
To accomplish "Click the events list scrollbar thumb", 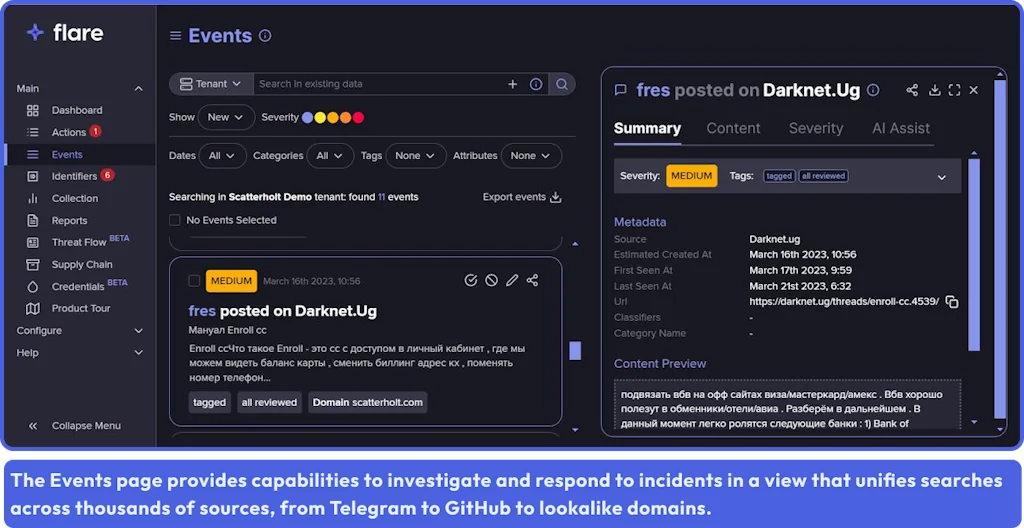I will coord(575,351).
